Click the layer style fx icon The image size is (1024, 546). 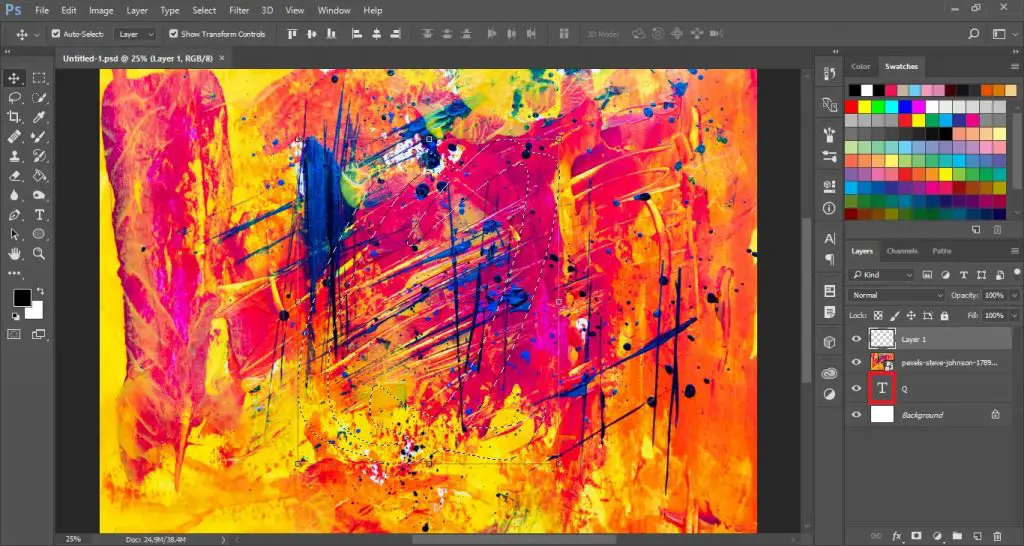tap(897, 536)
